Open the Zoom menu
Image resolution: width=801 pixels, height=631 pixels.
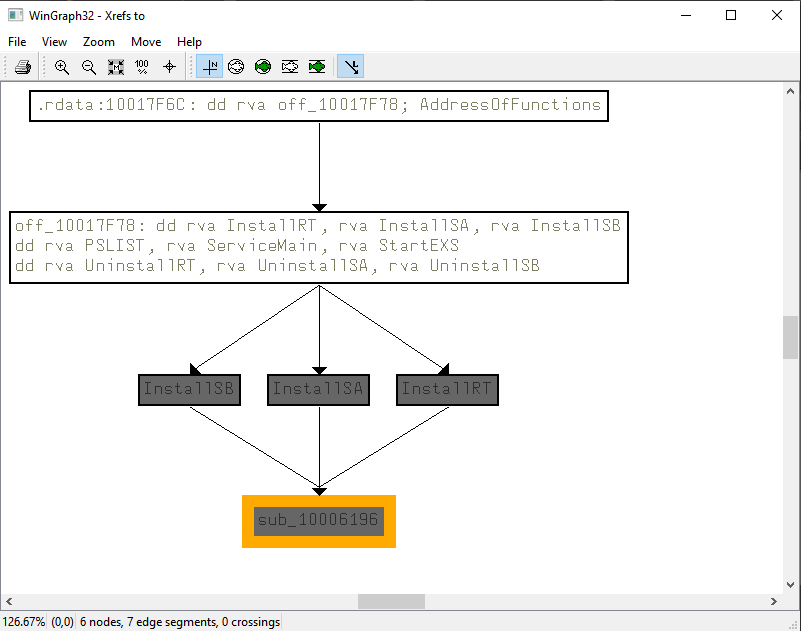click(99, 42)
